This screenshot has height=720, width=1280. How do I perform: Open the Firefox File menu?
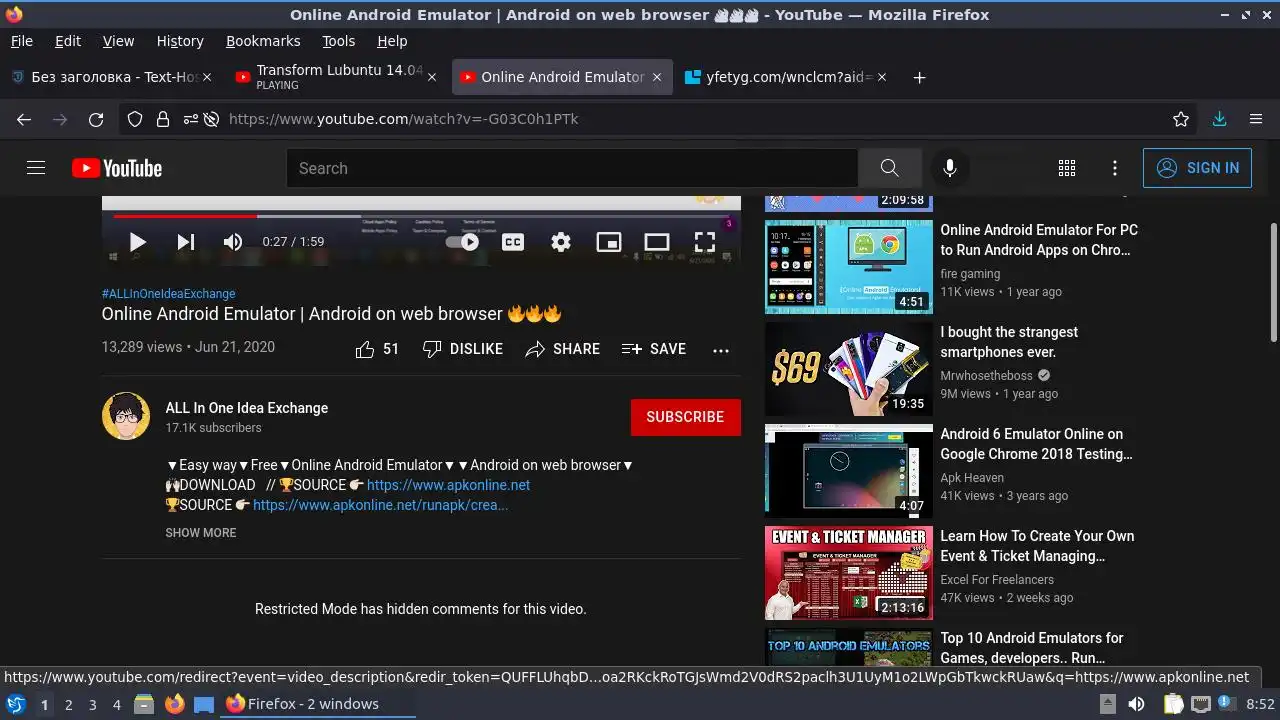(22, 41)
